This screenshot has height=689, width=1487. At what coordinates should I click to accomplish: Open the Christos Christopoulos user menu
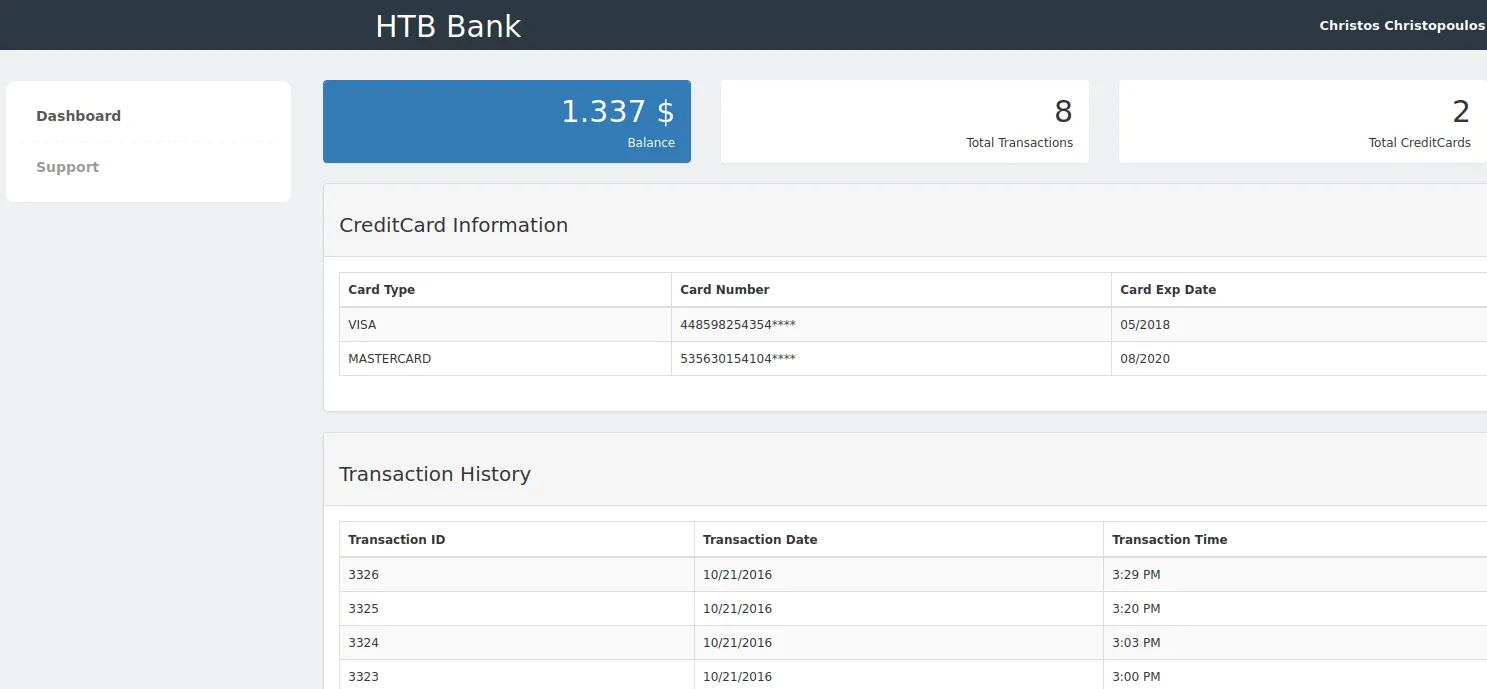coord(1401,26)
